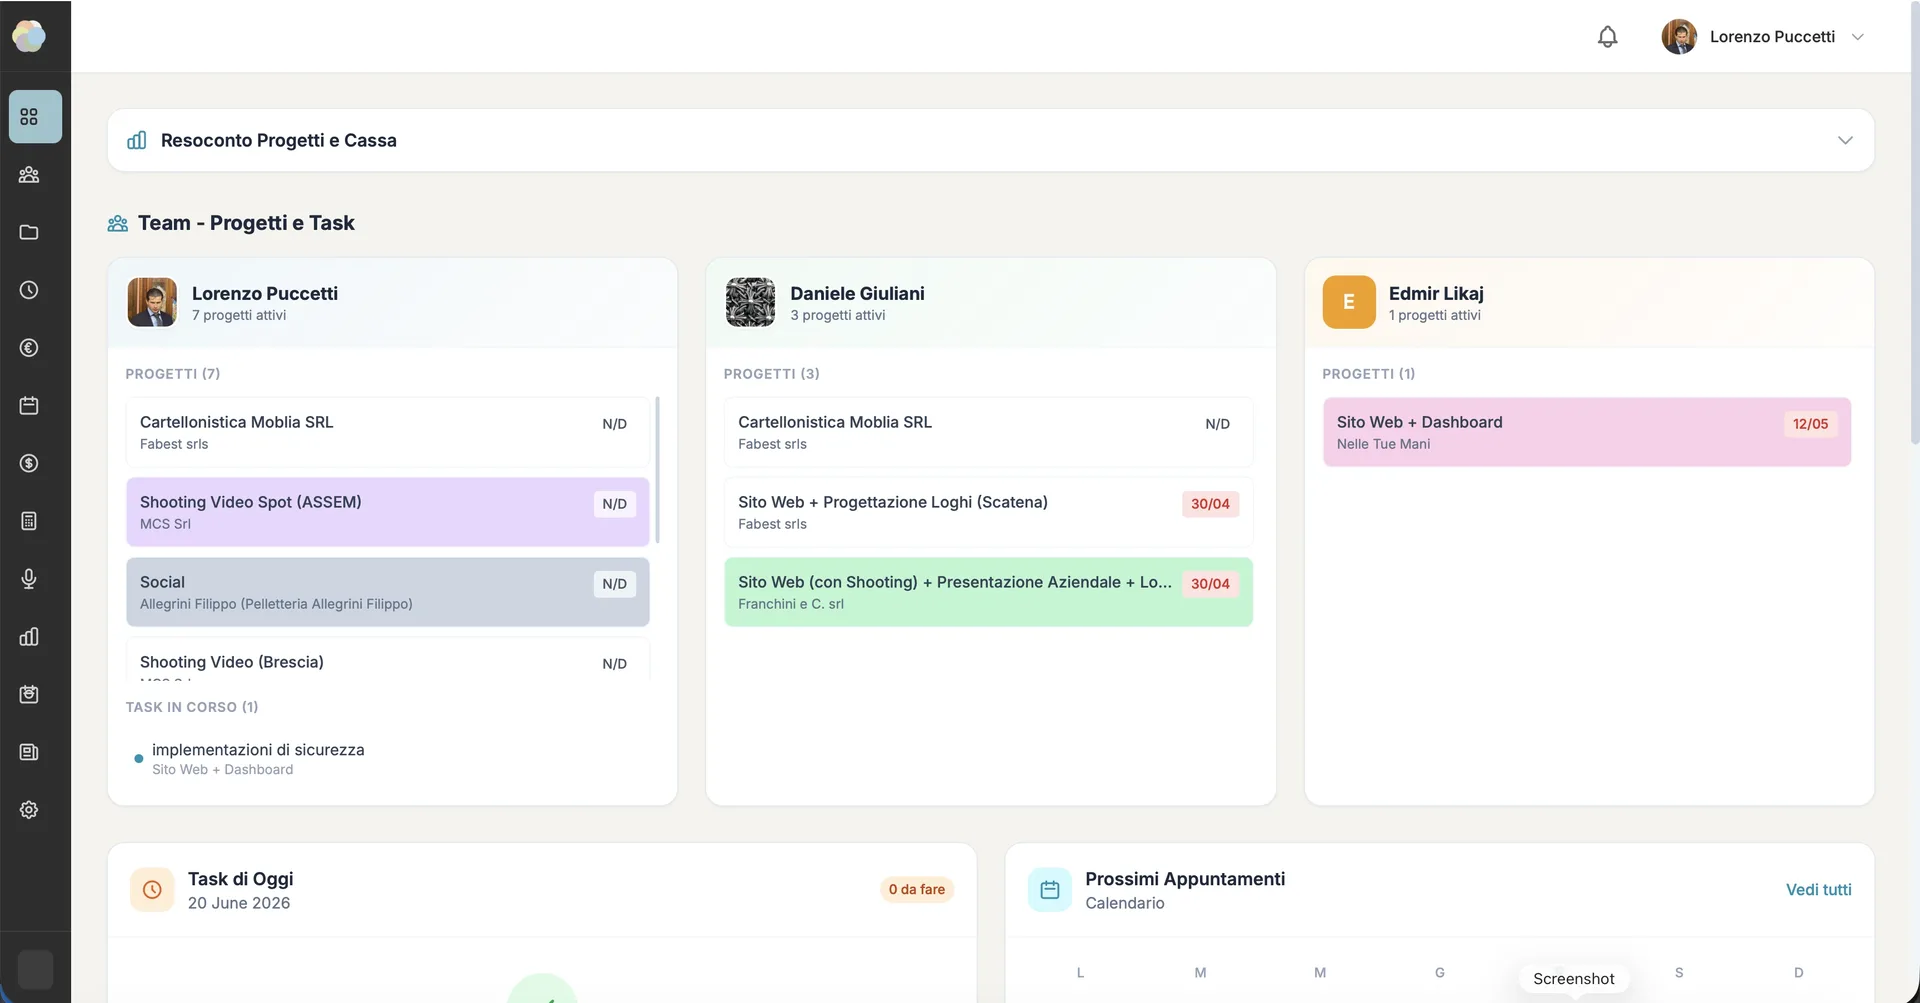
Task: Open Vedi tutti appointments link
Action: [x=1818, y=889]
